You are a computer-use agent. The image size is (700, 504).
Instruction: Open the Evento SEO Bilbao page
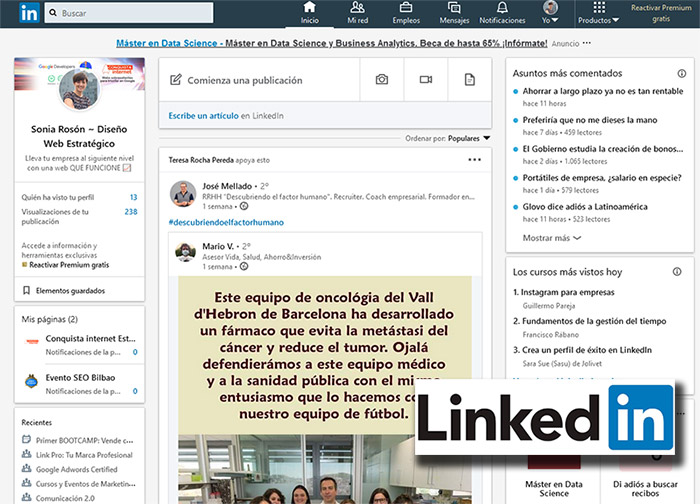[x=80, y=378]
